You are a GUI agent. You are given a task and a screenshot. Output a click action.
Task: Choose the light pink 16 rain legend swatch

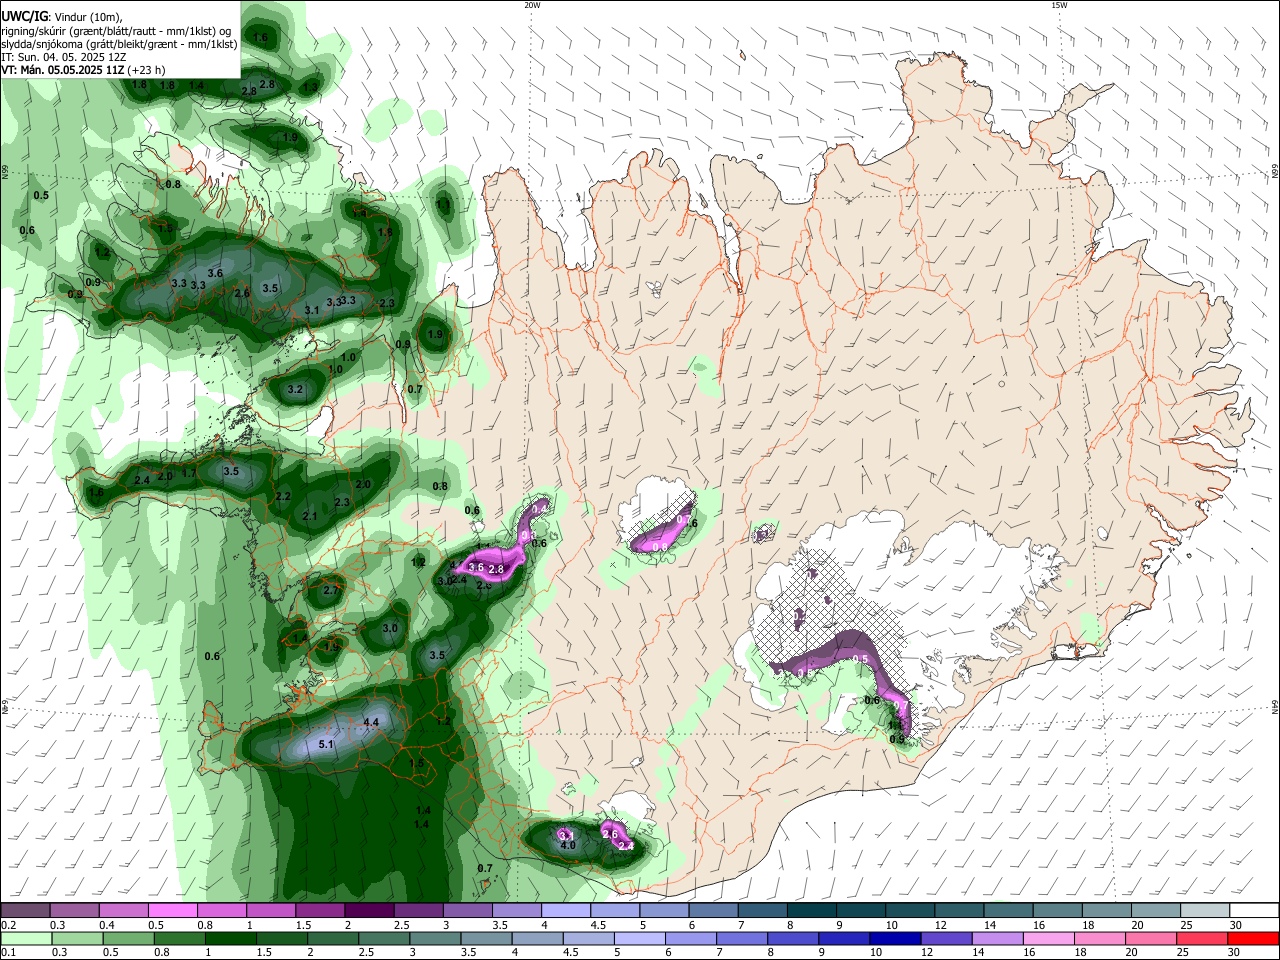click(1049, 938)
